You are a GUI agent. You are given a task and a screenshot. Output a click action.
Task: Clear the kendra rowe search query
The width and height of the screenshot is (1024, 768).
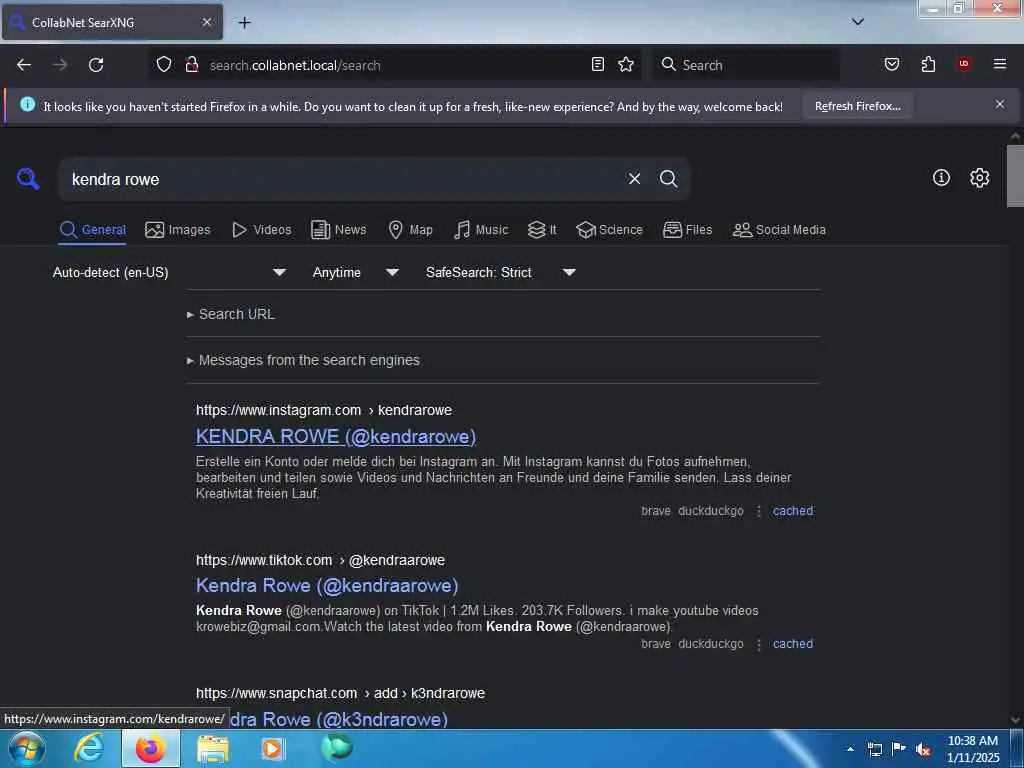pos(634,179)
